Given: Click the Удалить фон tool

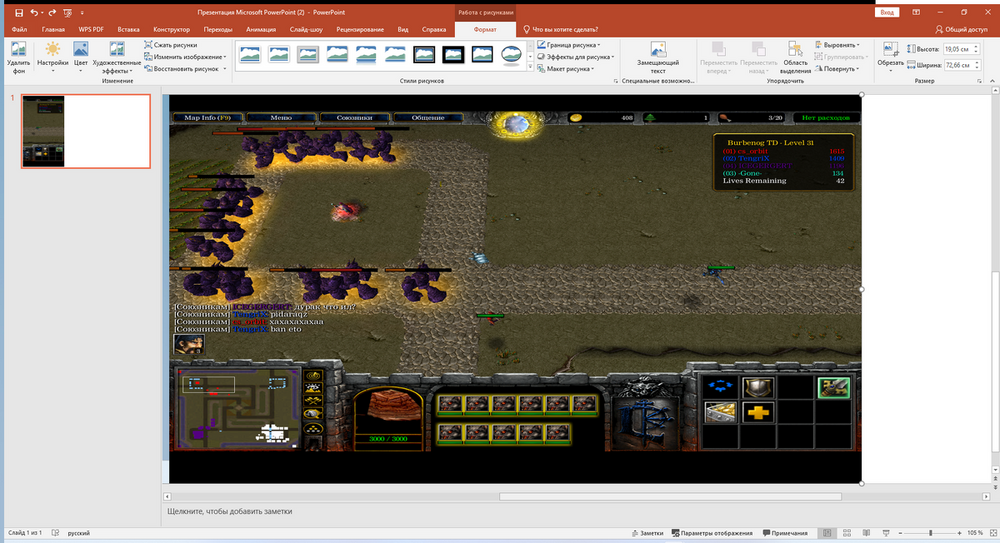Looking at the screenshot, I should point(18,57).
